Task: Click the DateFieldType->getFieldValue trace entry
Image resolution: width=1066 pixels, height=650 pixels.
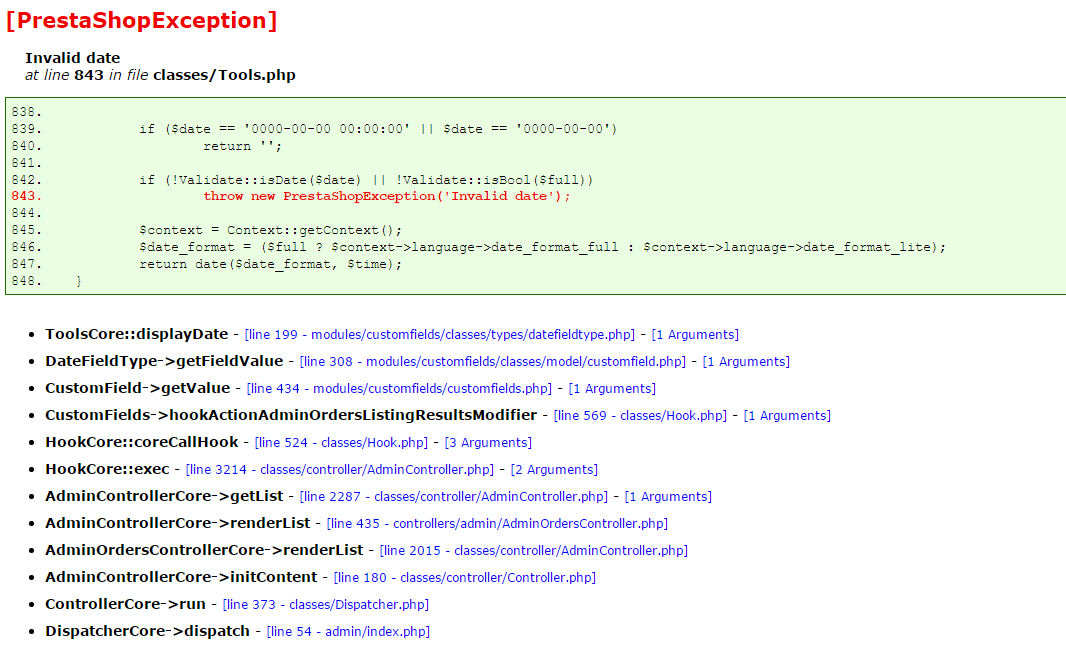Action: [x=164, y=361]
